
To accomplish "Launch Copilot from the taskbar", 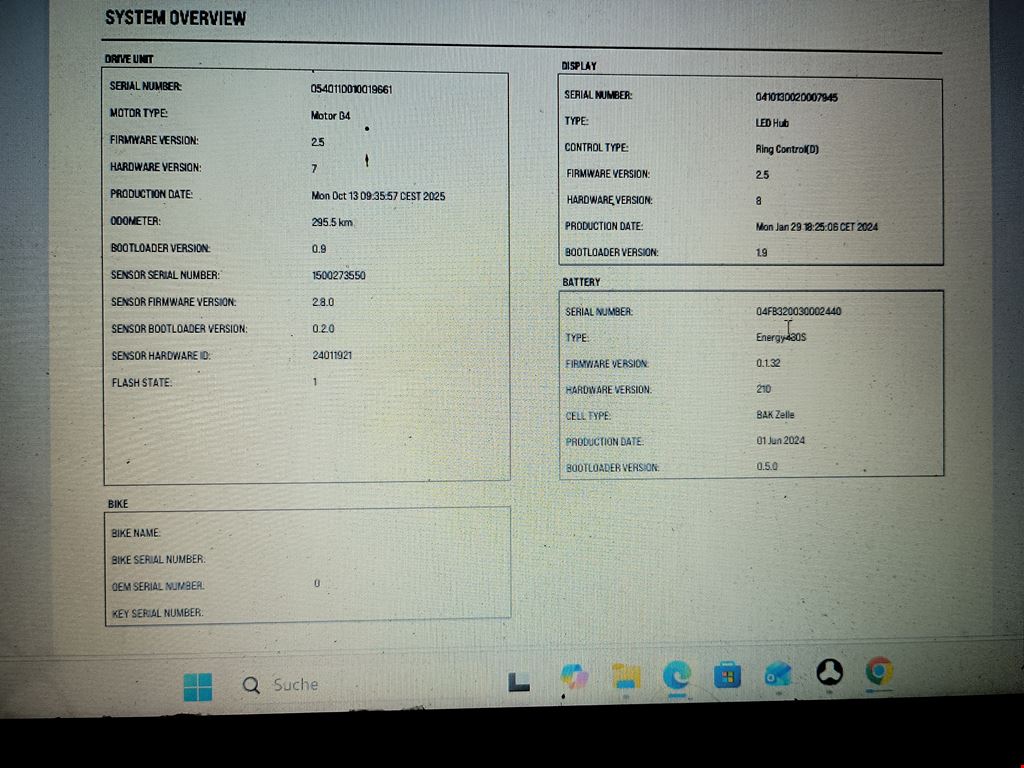I will pyautogui.click(x=574, y=678).
